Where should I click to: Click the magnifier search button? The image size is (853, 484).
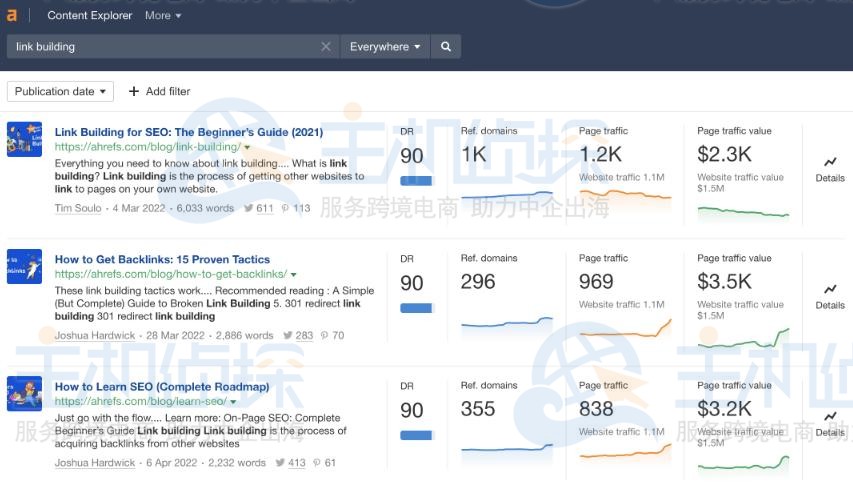[x=446, y=46]
